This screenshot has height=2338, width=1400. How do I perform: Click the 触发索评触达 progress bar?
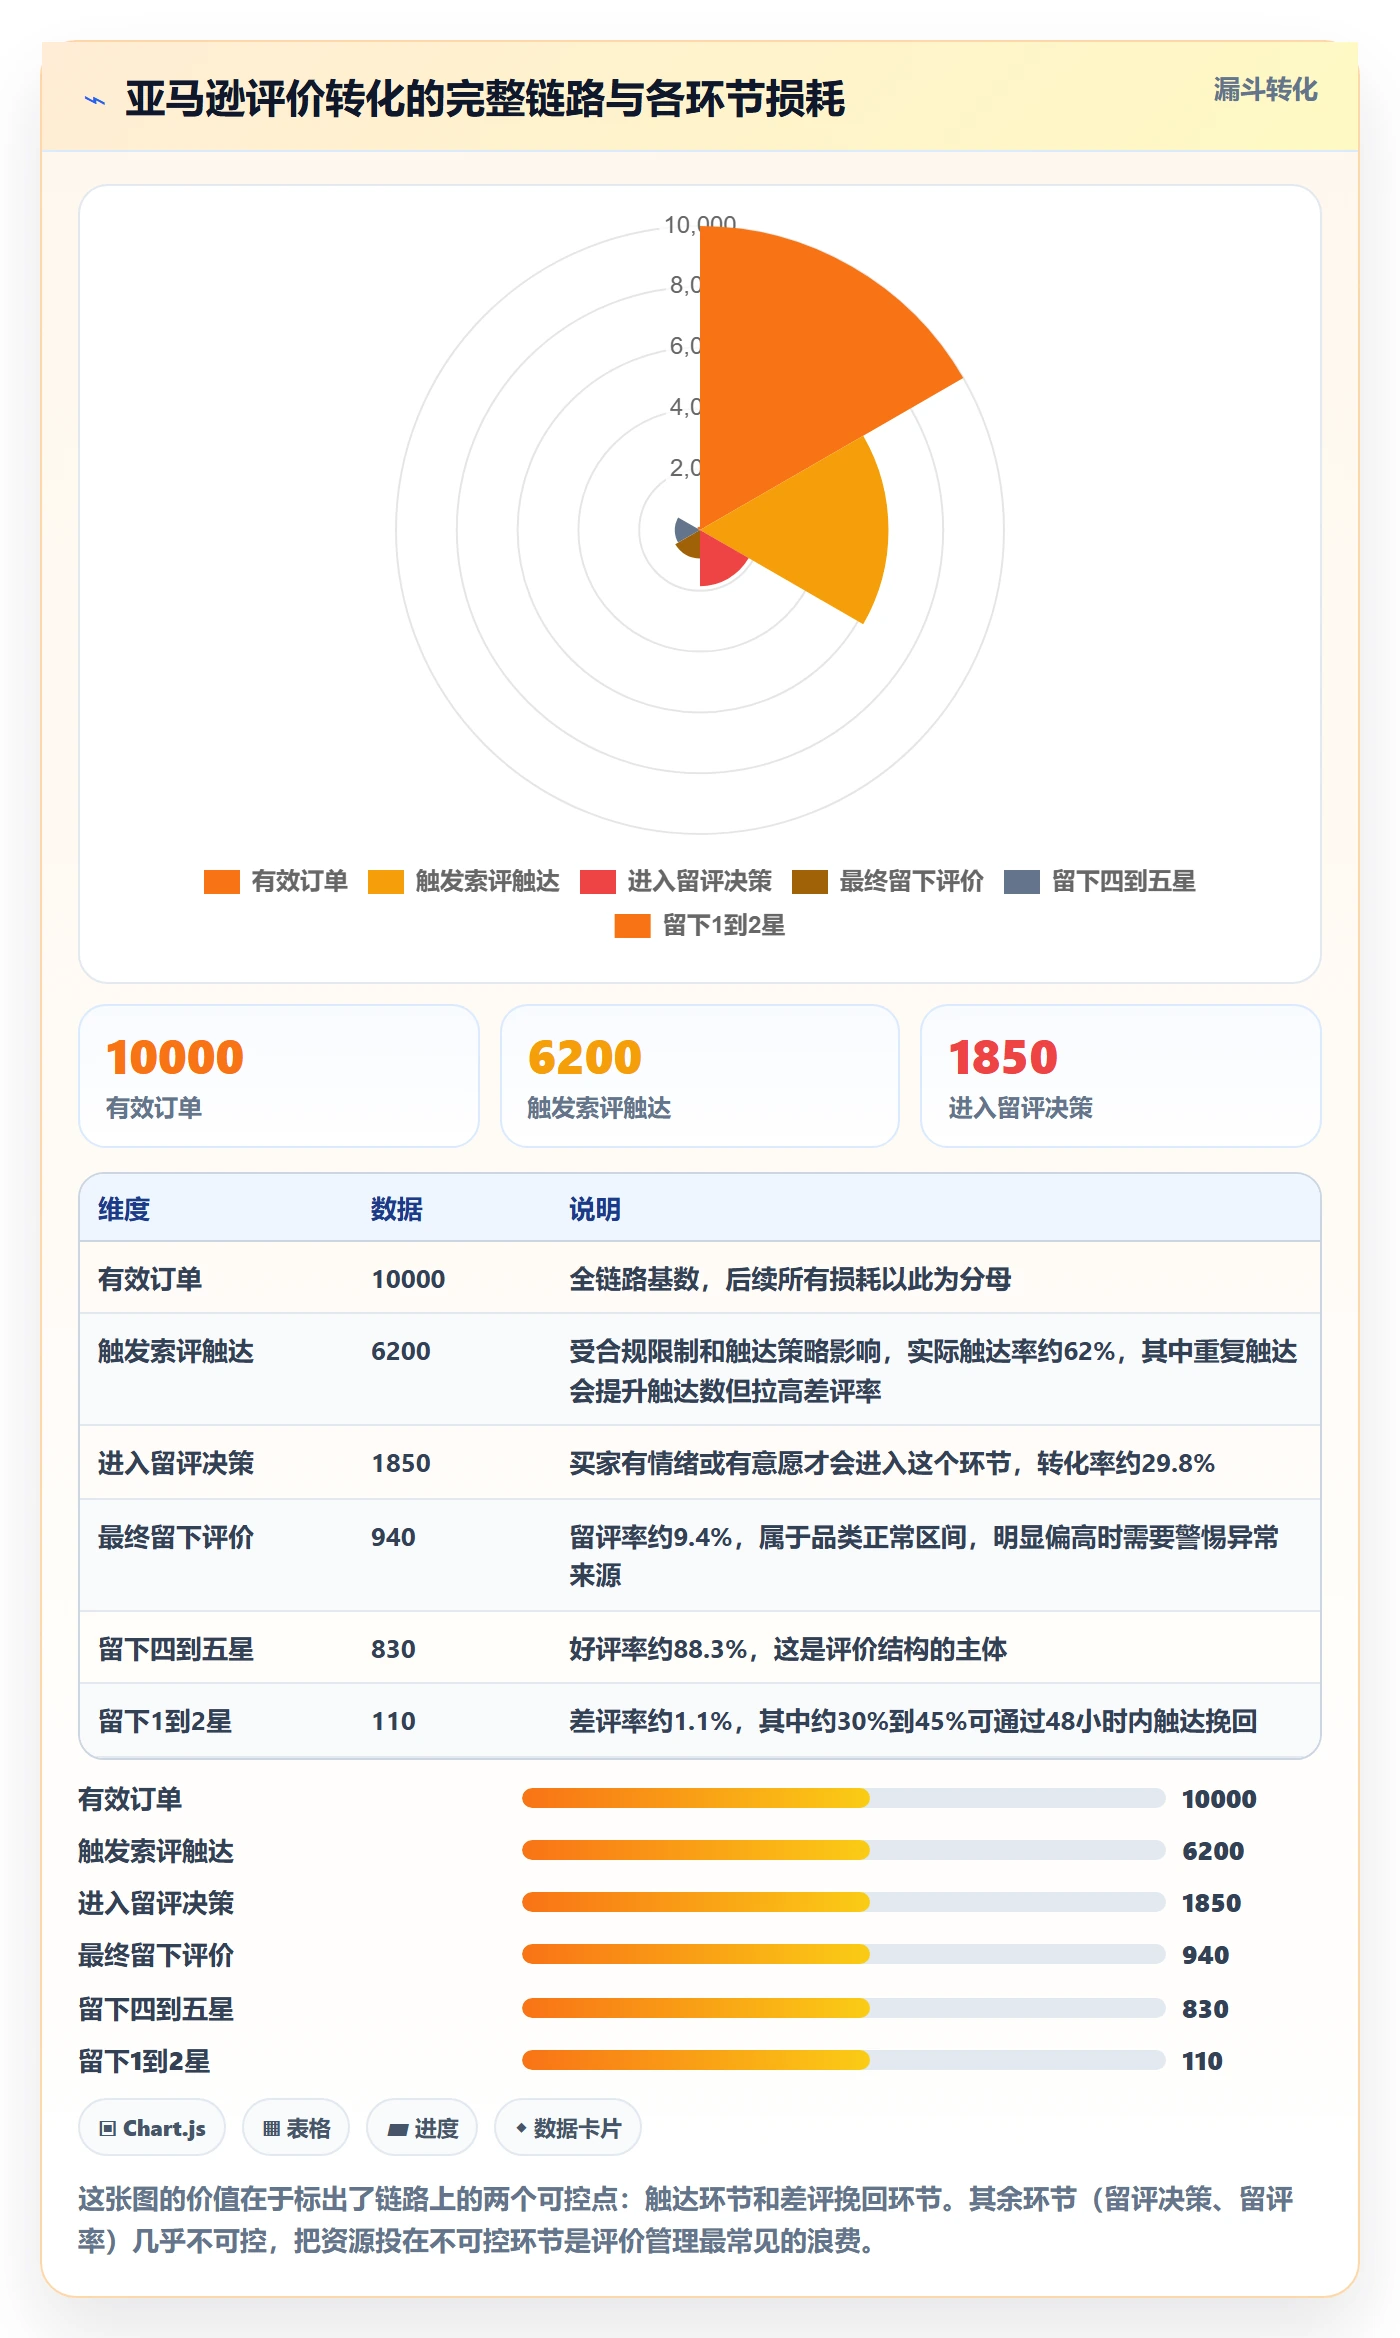pyautogui.click(x=843, y=1850)
